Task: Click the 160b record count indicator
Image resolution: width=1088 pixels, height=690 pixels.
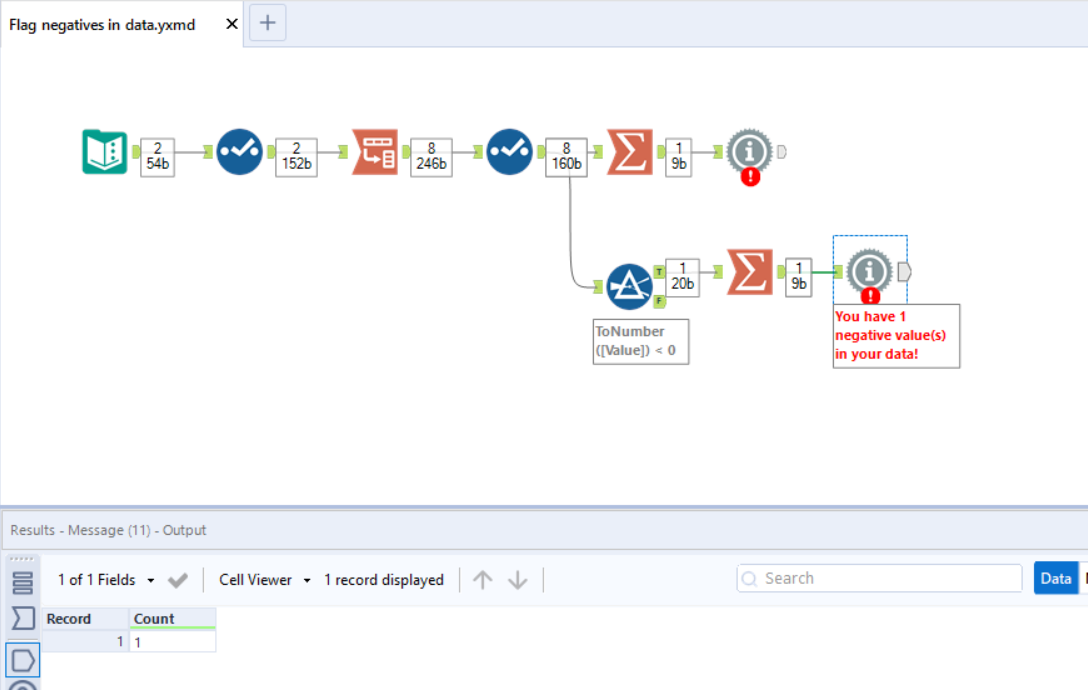Action: 567,156
